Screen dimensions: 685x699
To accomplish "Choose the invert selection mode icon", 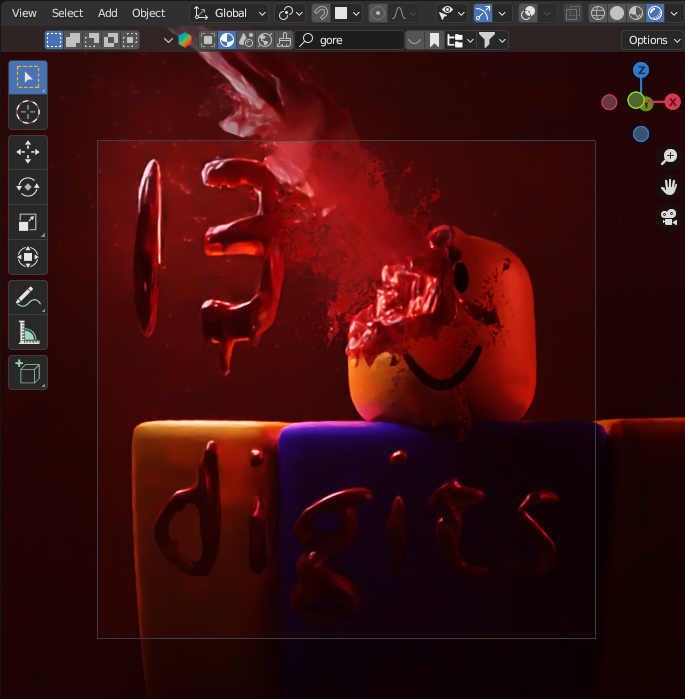I will pos(111,40).
